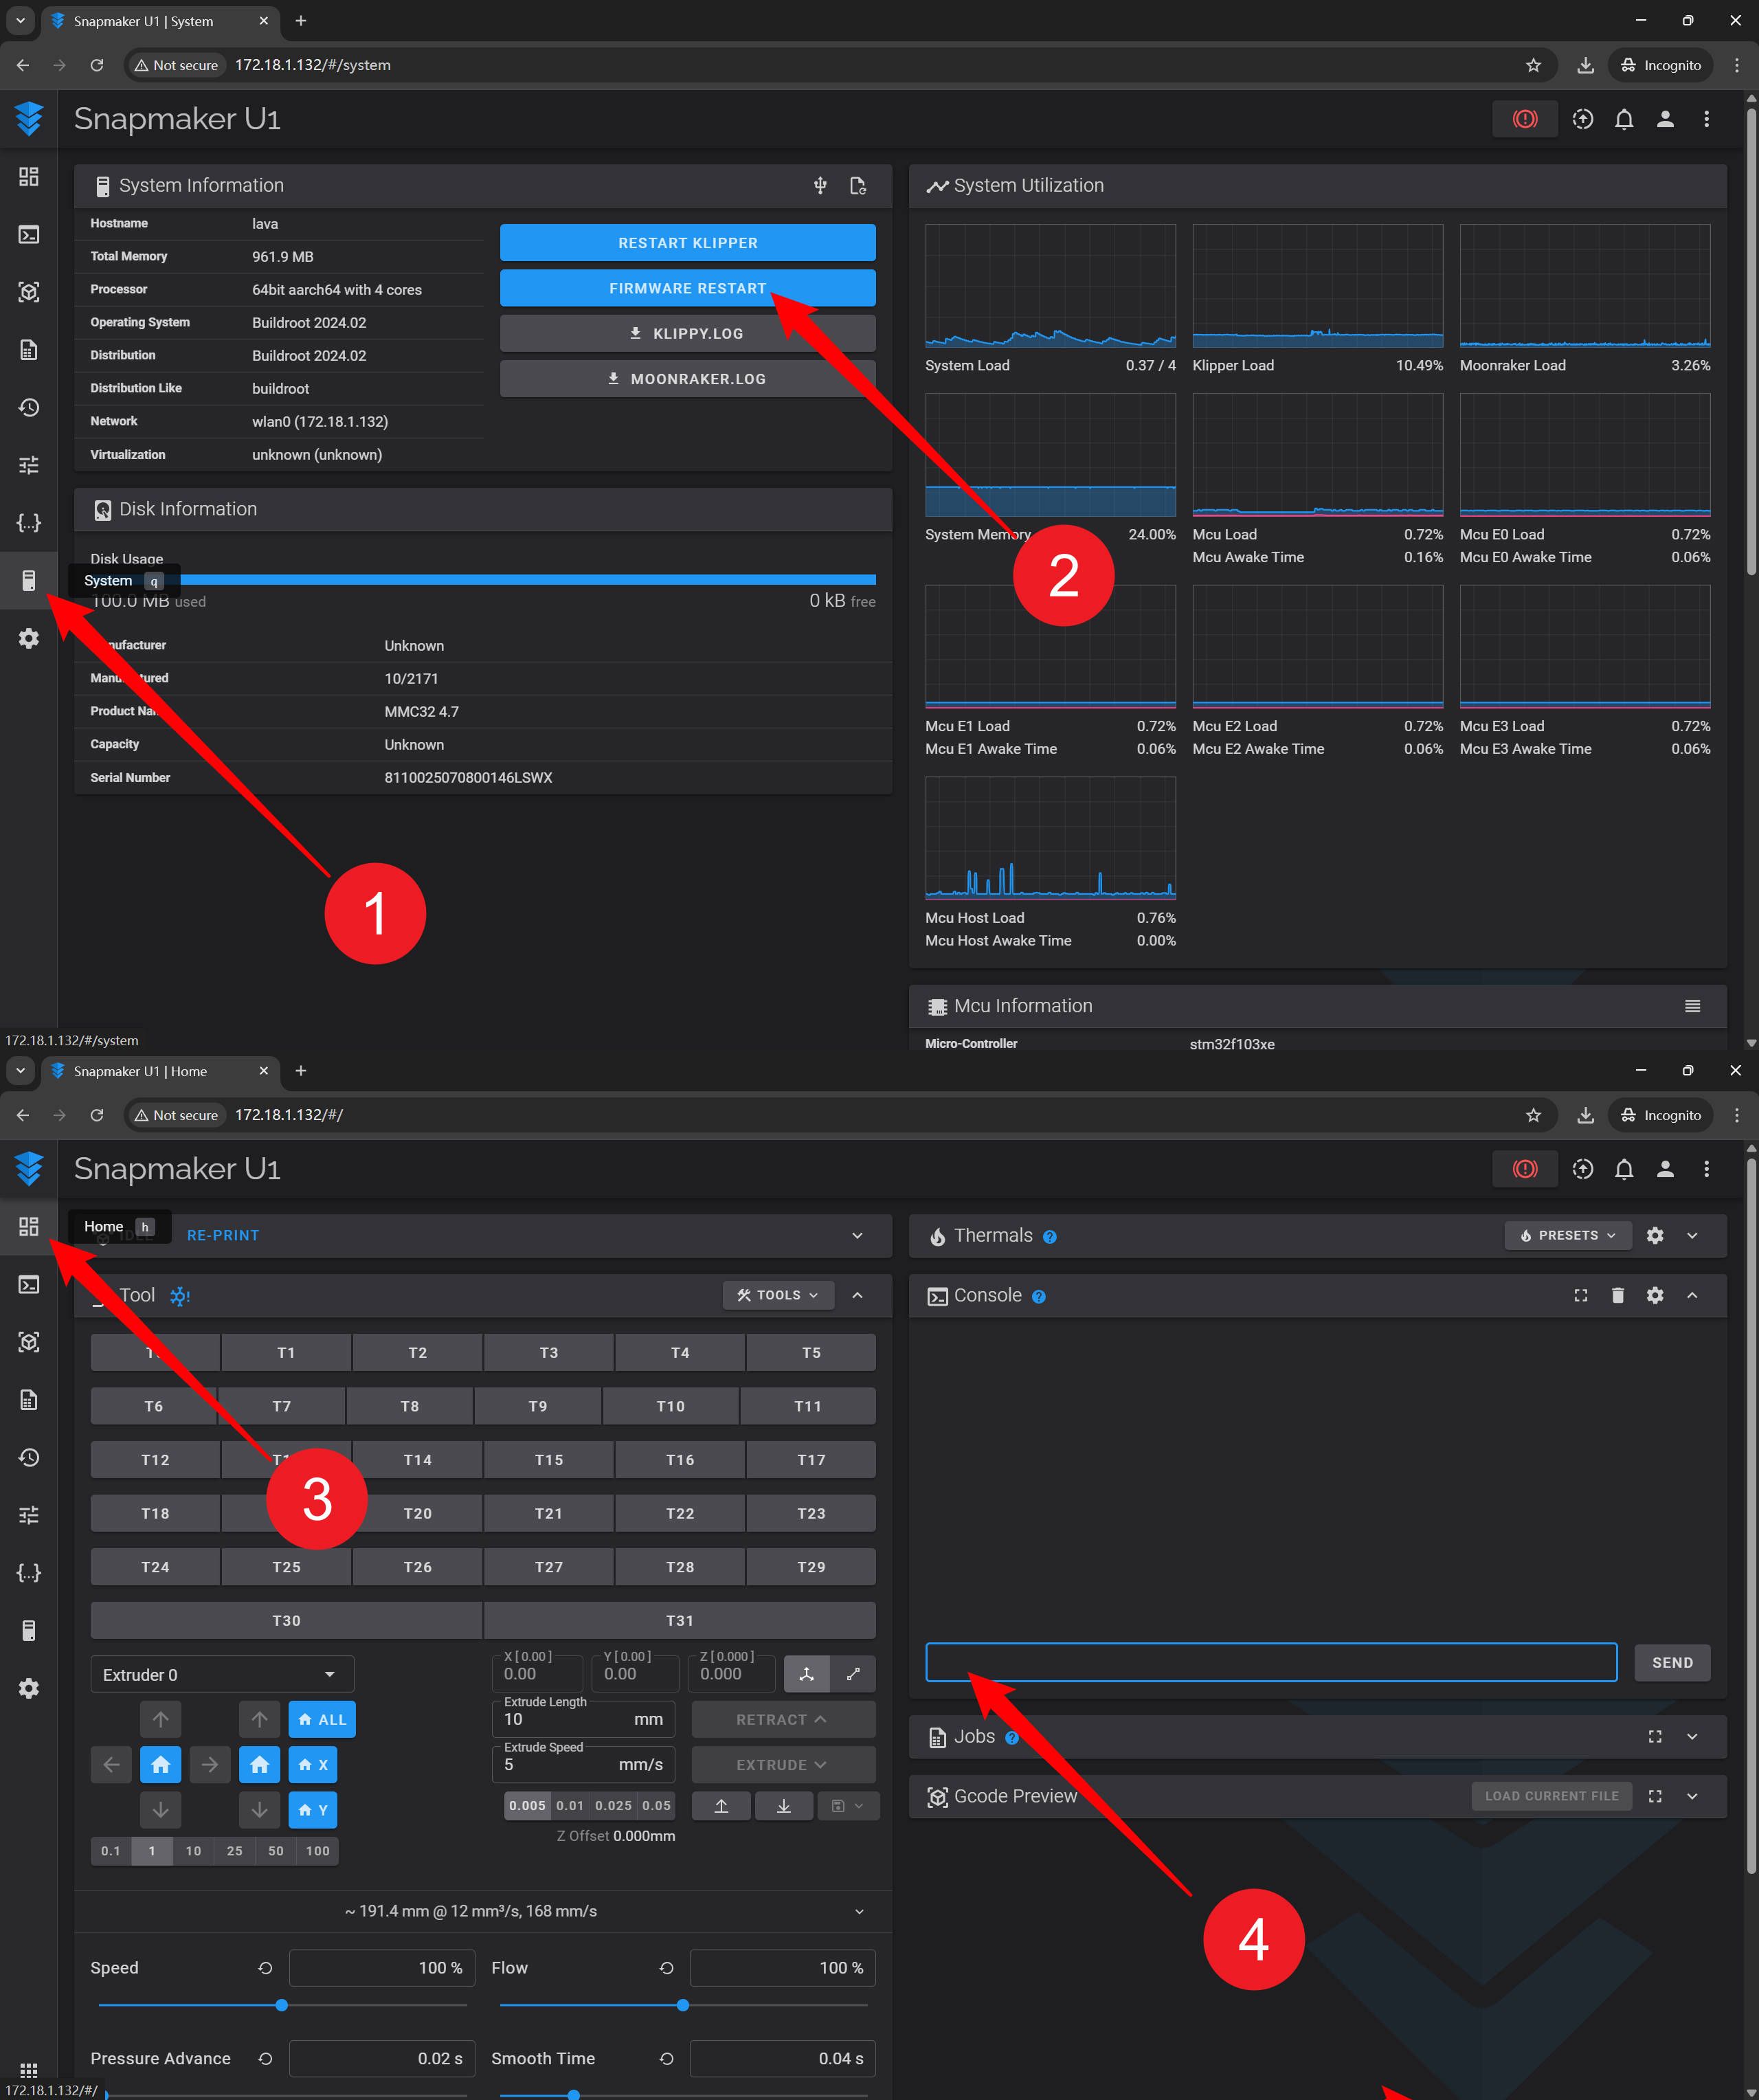Reset Speed value with the reset icon

pos(265,1967)
